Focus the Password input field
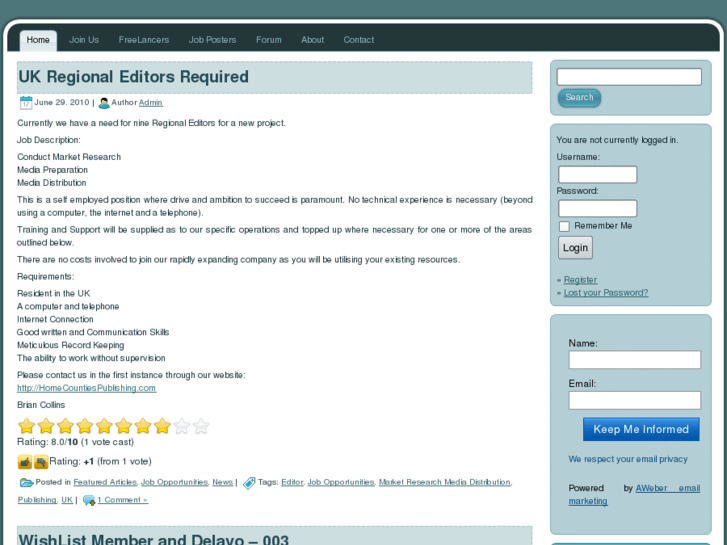This screenshot has height=545, width=727. tap(598, 209)
